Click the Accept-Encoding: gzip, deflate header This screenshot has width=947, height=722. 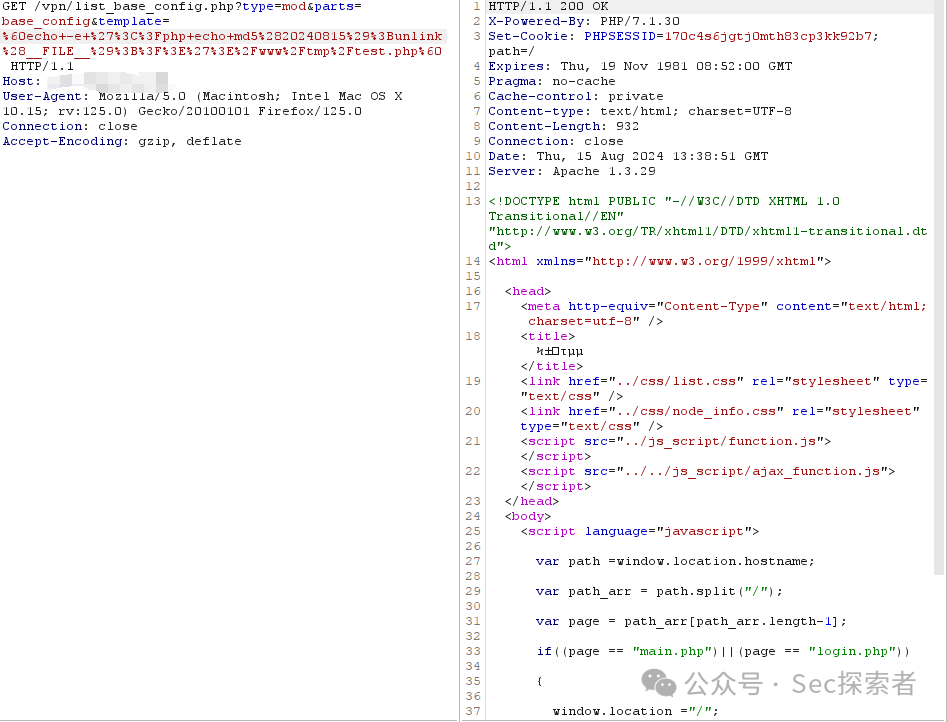coord(121,141)
